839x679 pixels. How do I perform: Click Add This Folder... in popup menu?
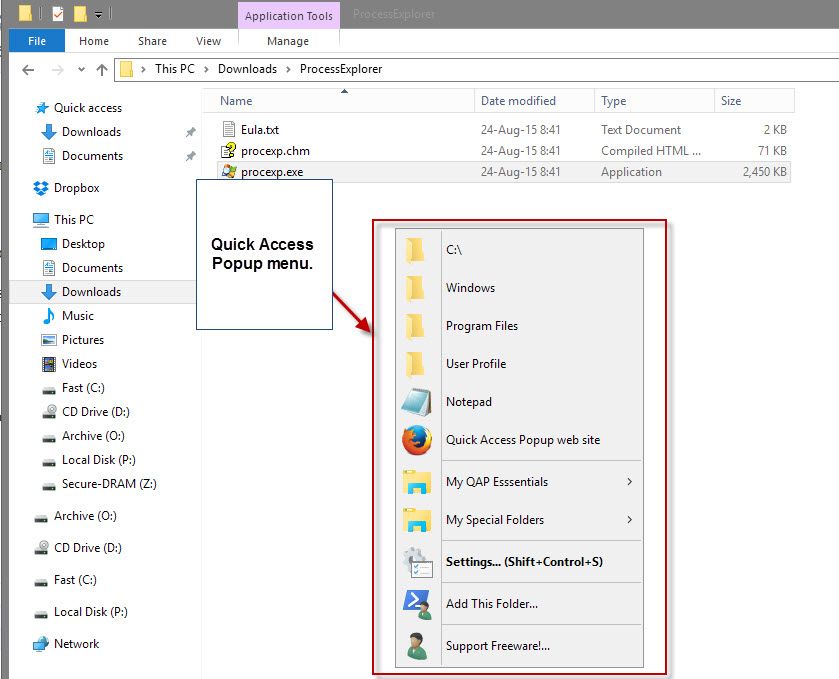tap(519, 604)
